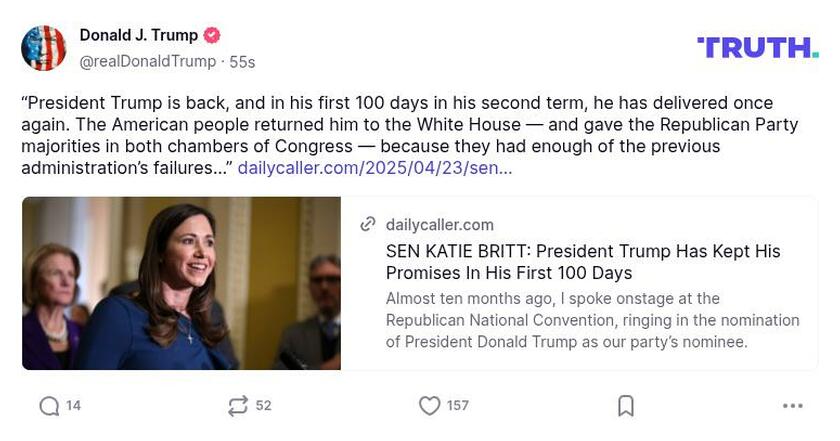Open the dailycaller.com/2025/04/23 link in post text
840x441 pixels.
[x=375, y=168]
